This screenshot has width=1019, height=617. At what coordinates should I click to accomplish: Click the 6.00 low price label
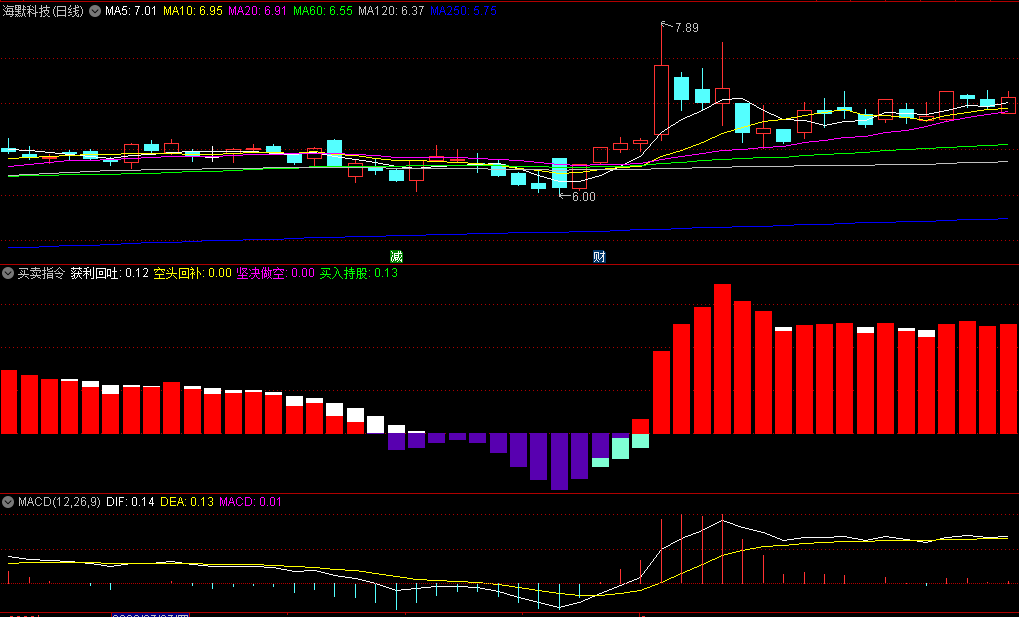584,197
